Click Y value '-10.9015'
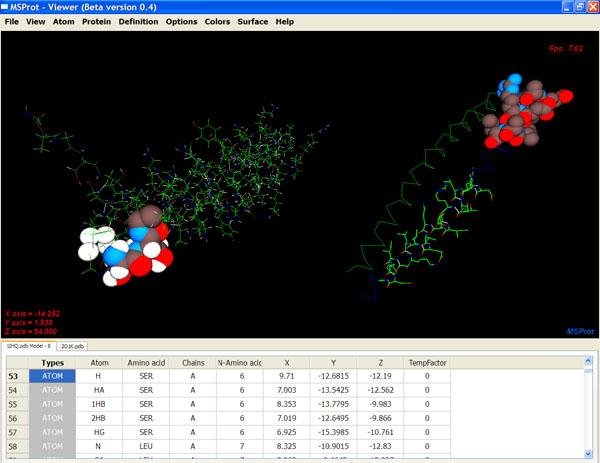 point(333,447)
